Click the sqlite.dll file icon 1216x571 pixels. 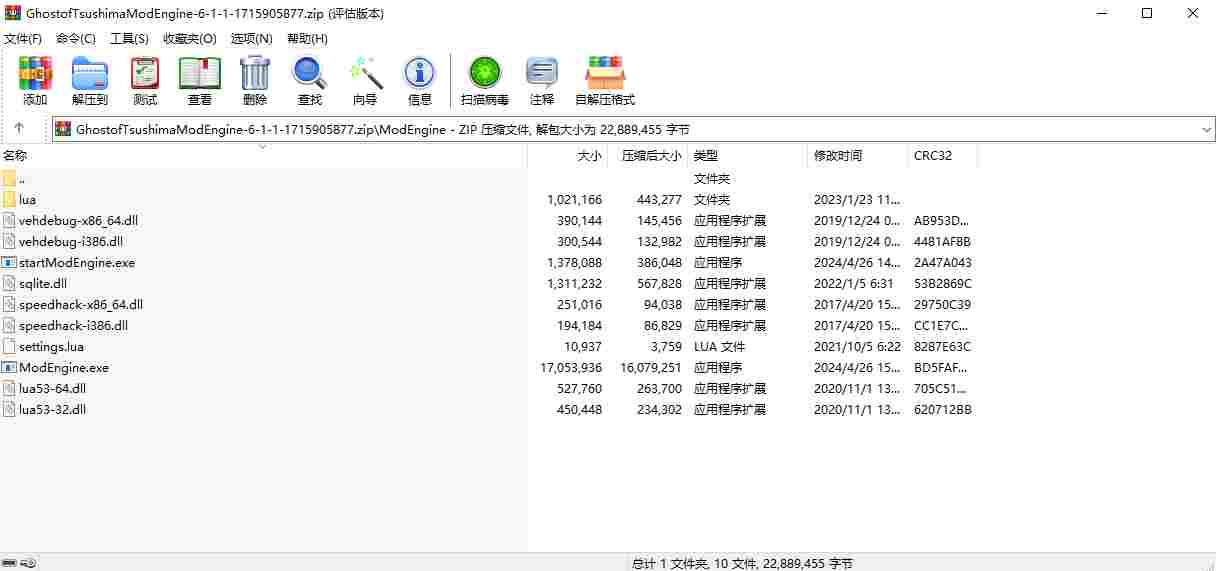[9, 284]
